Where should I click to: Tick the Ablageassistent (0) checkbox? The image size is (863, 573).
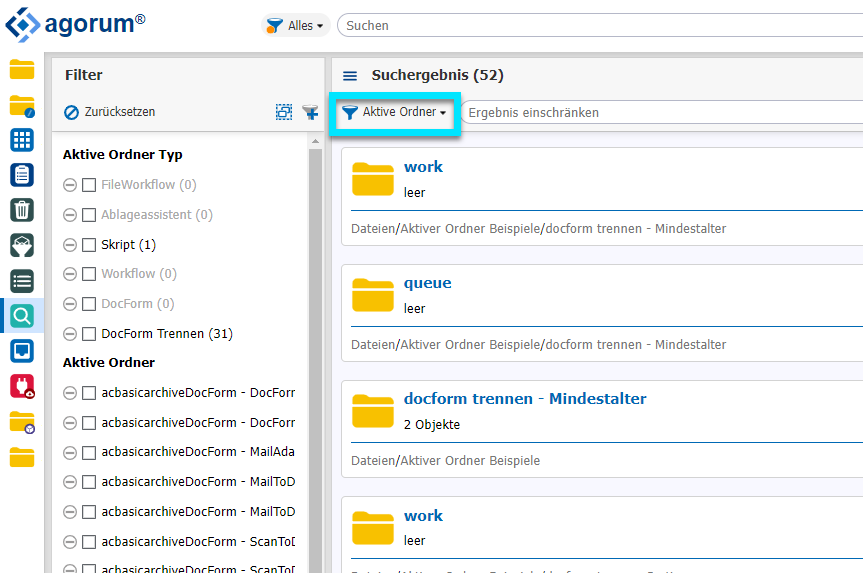89,215
